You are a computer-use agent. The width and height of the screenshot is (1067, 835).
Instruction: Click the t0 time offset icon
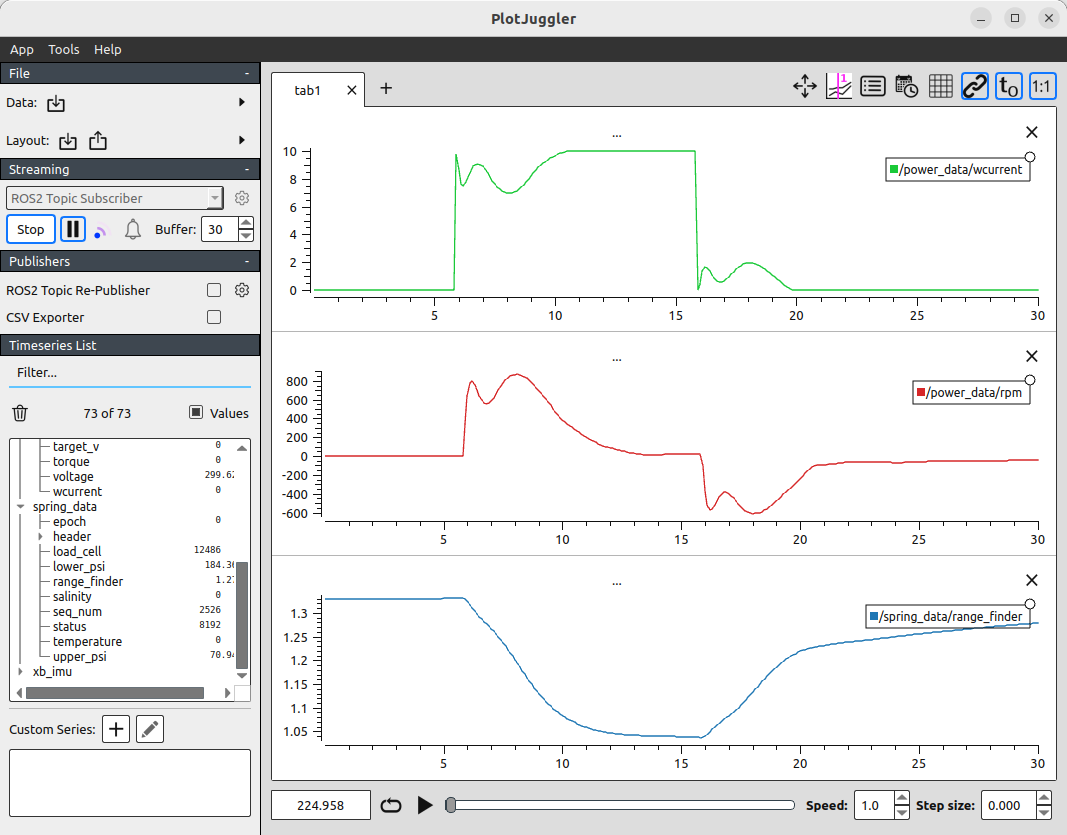[1009, 87]
